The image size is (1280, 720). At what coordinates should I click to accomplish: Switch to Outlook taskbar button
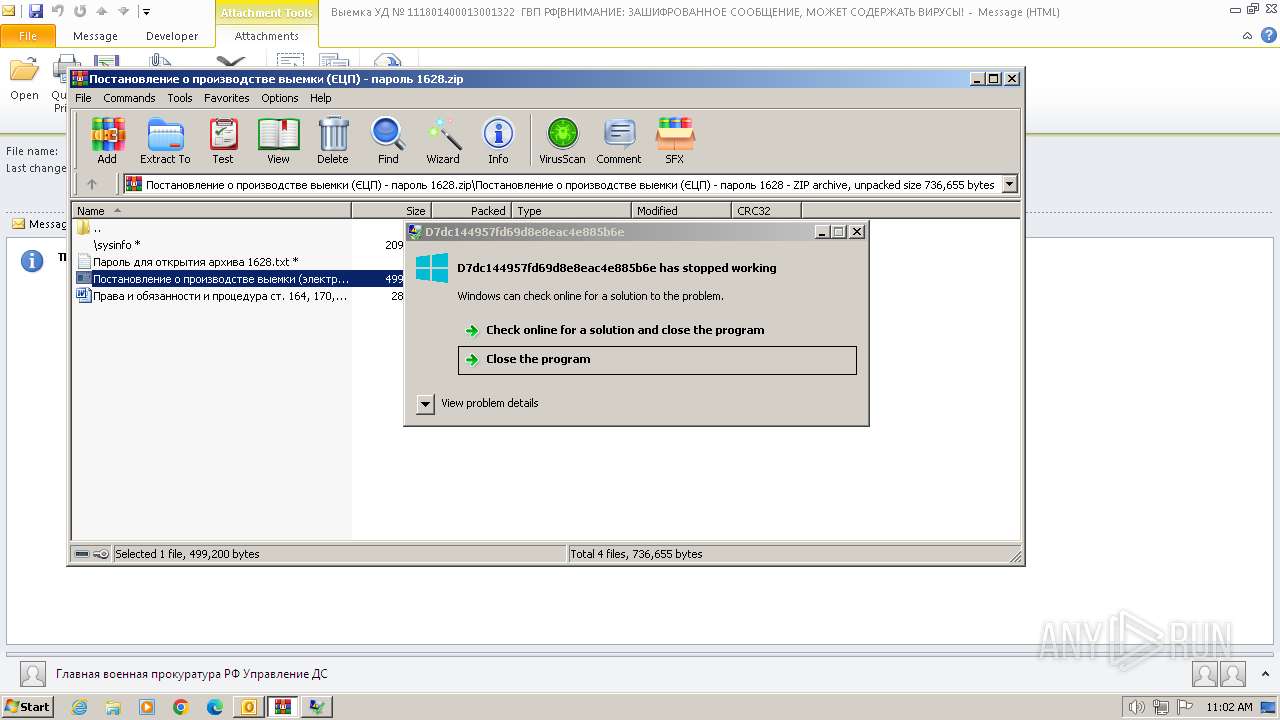tap(249, 707)
